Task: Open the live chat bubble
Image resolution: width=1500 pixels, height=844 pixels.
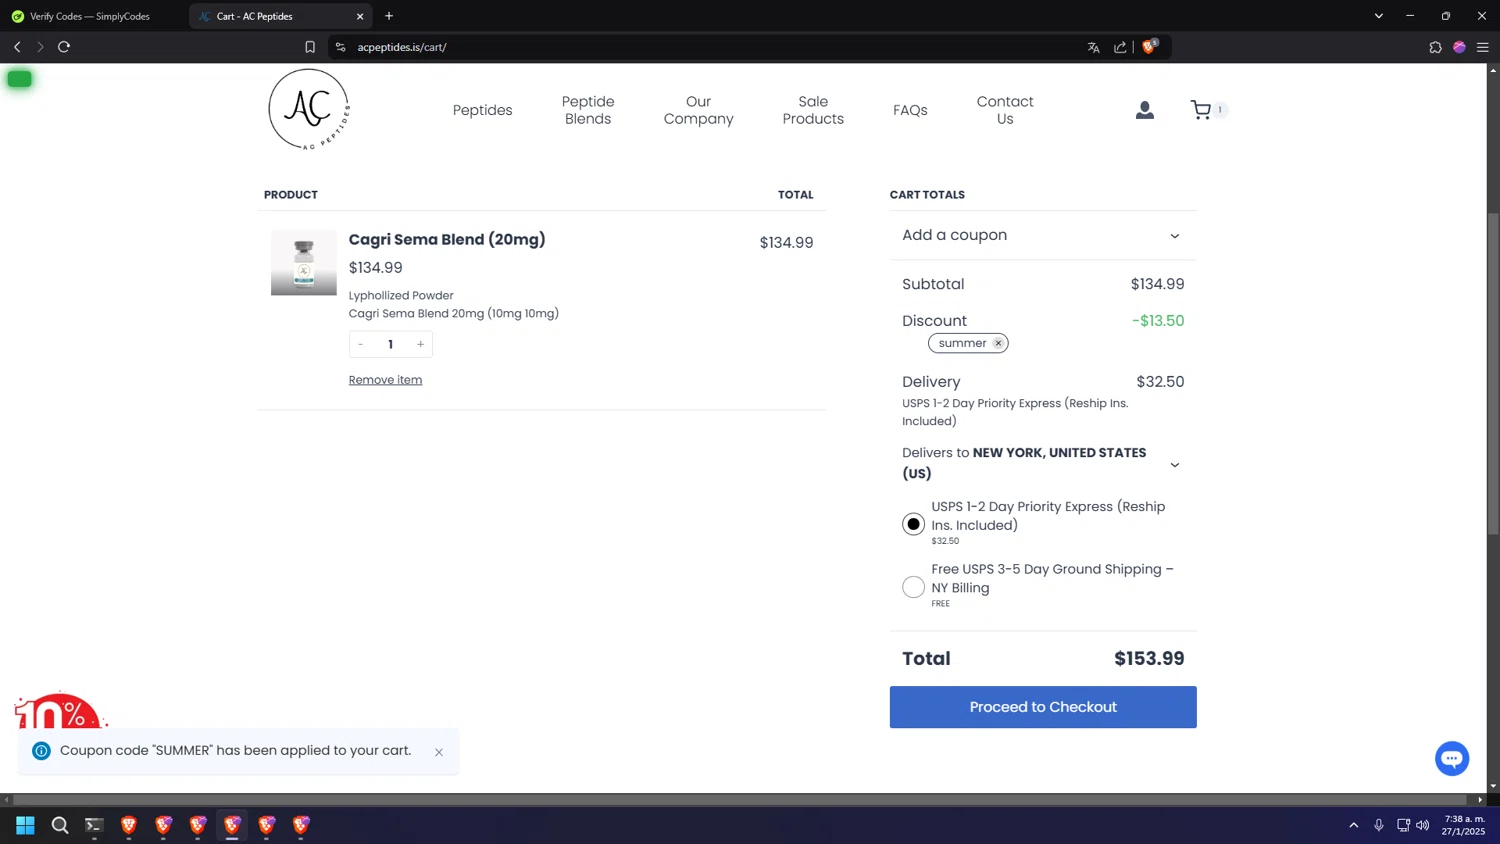Action: point(1452,758)
